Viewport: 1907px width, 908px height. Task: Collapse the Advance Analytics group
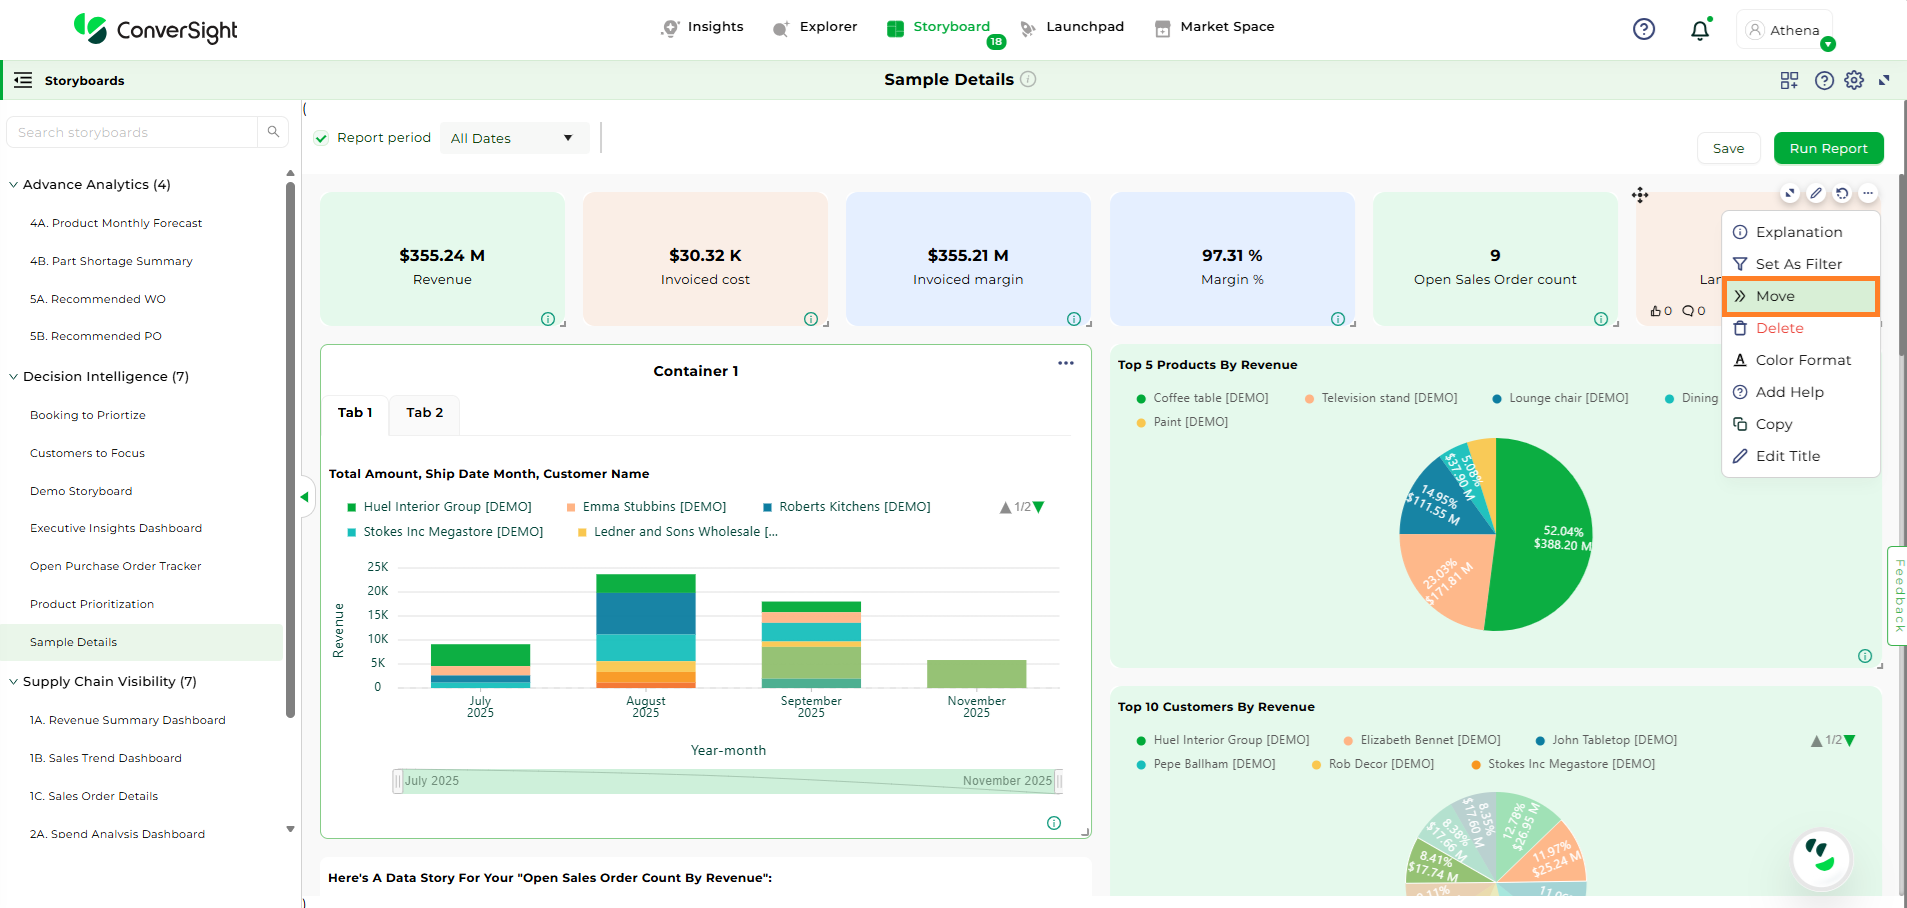(14, 185)
